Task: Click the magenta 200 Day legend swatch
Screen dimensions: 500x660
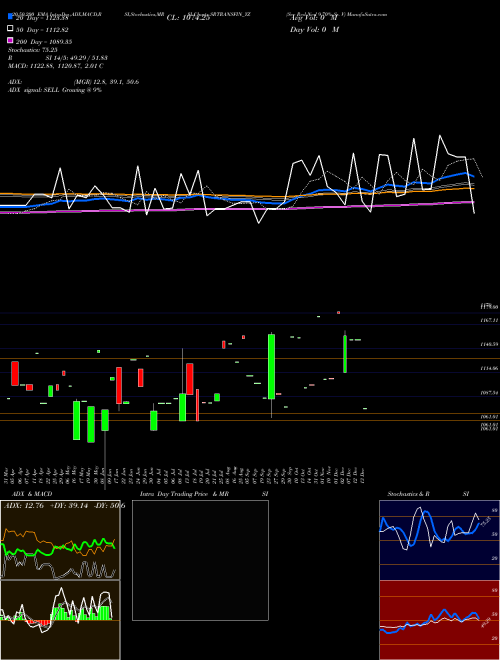Action: [10, 40]
